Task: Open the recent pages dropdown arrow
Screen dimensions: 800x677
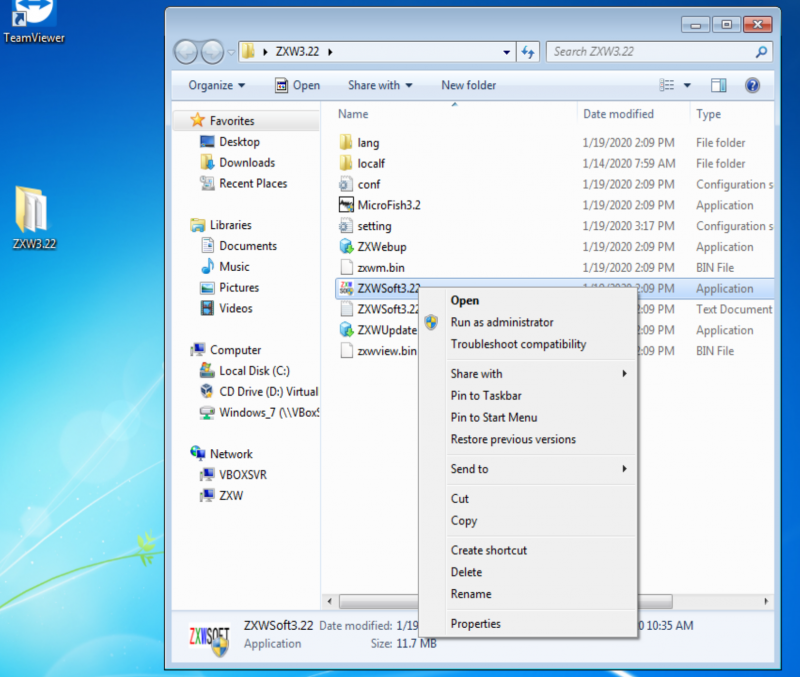Action: (x=231, y=52)
